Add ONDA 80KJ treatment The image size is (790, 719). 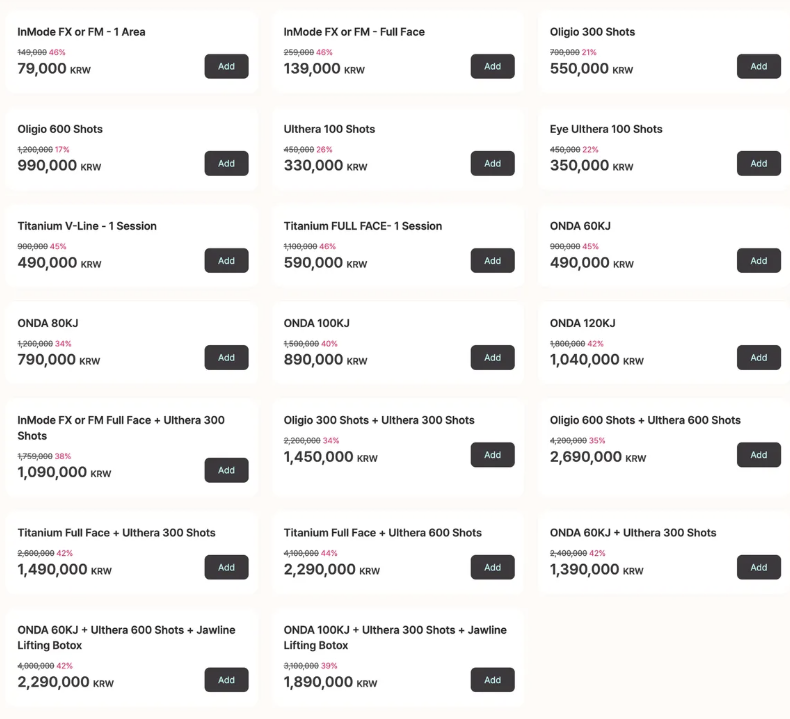226,357
